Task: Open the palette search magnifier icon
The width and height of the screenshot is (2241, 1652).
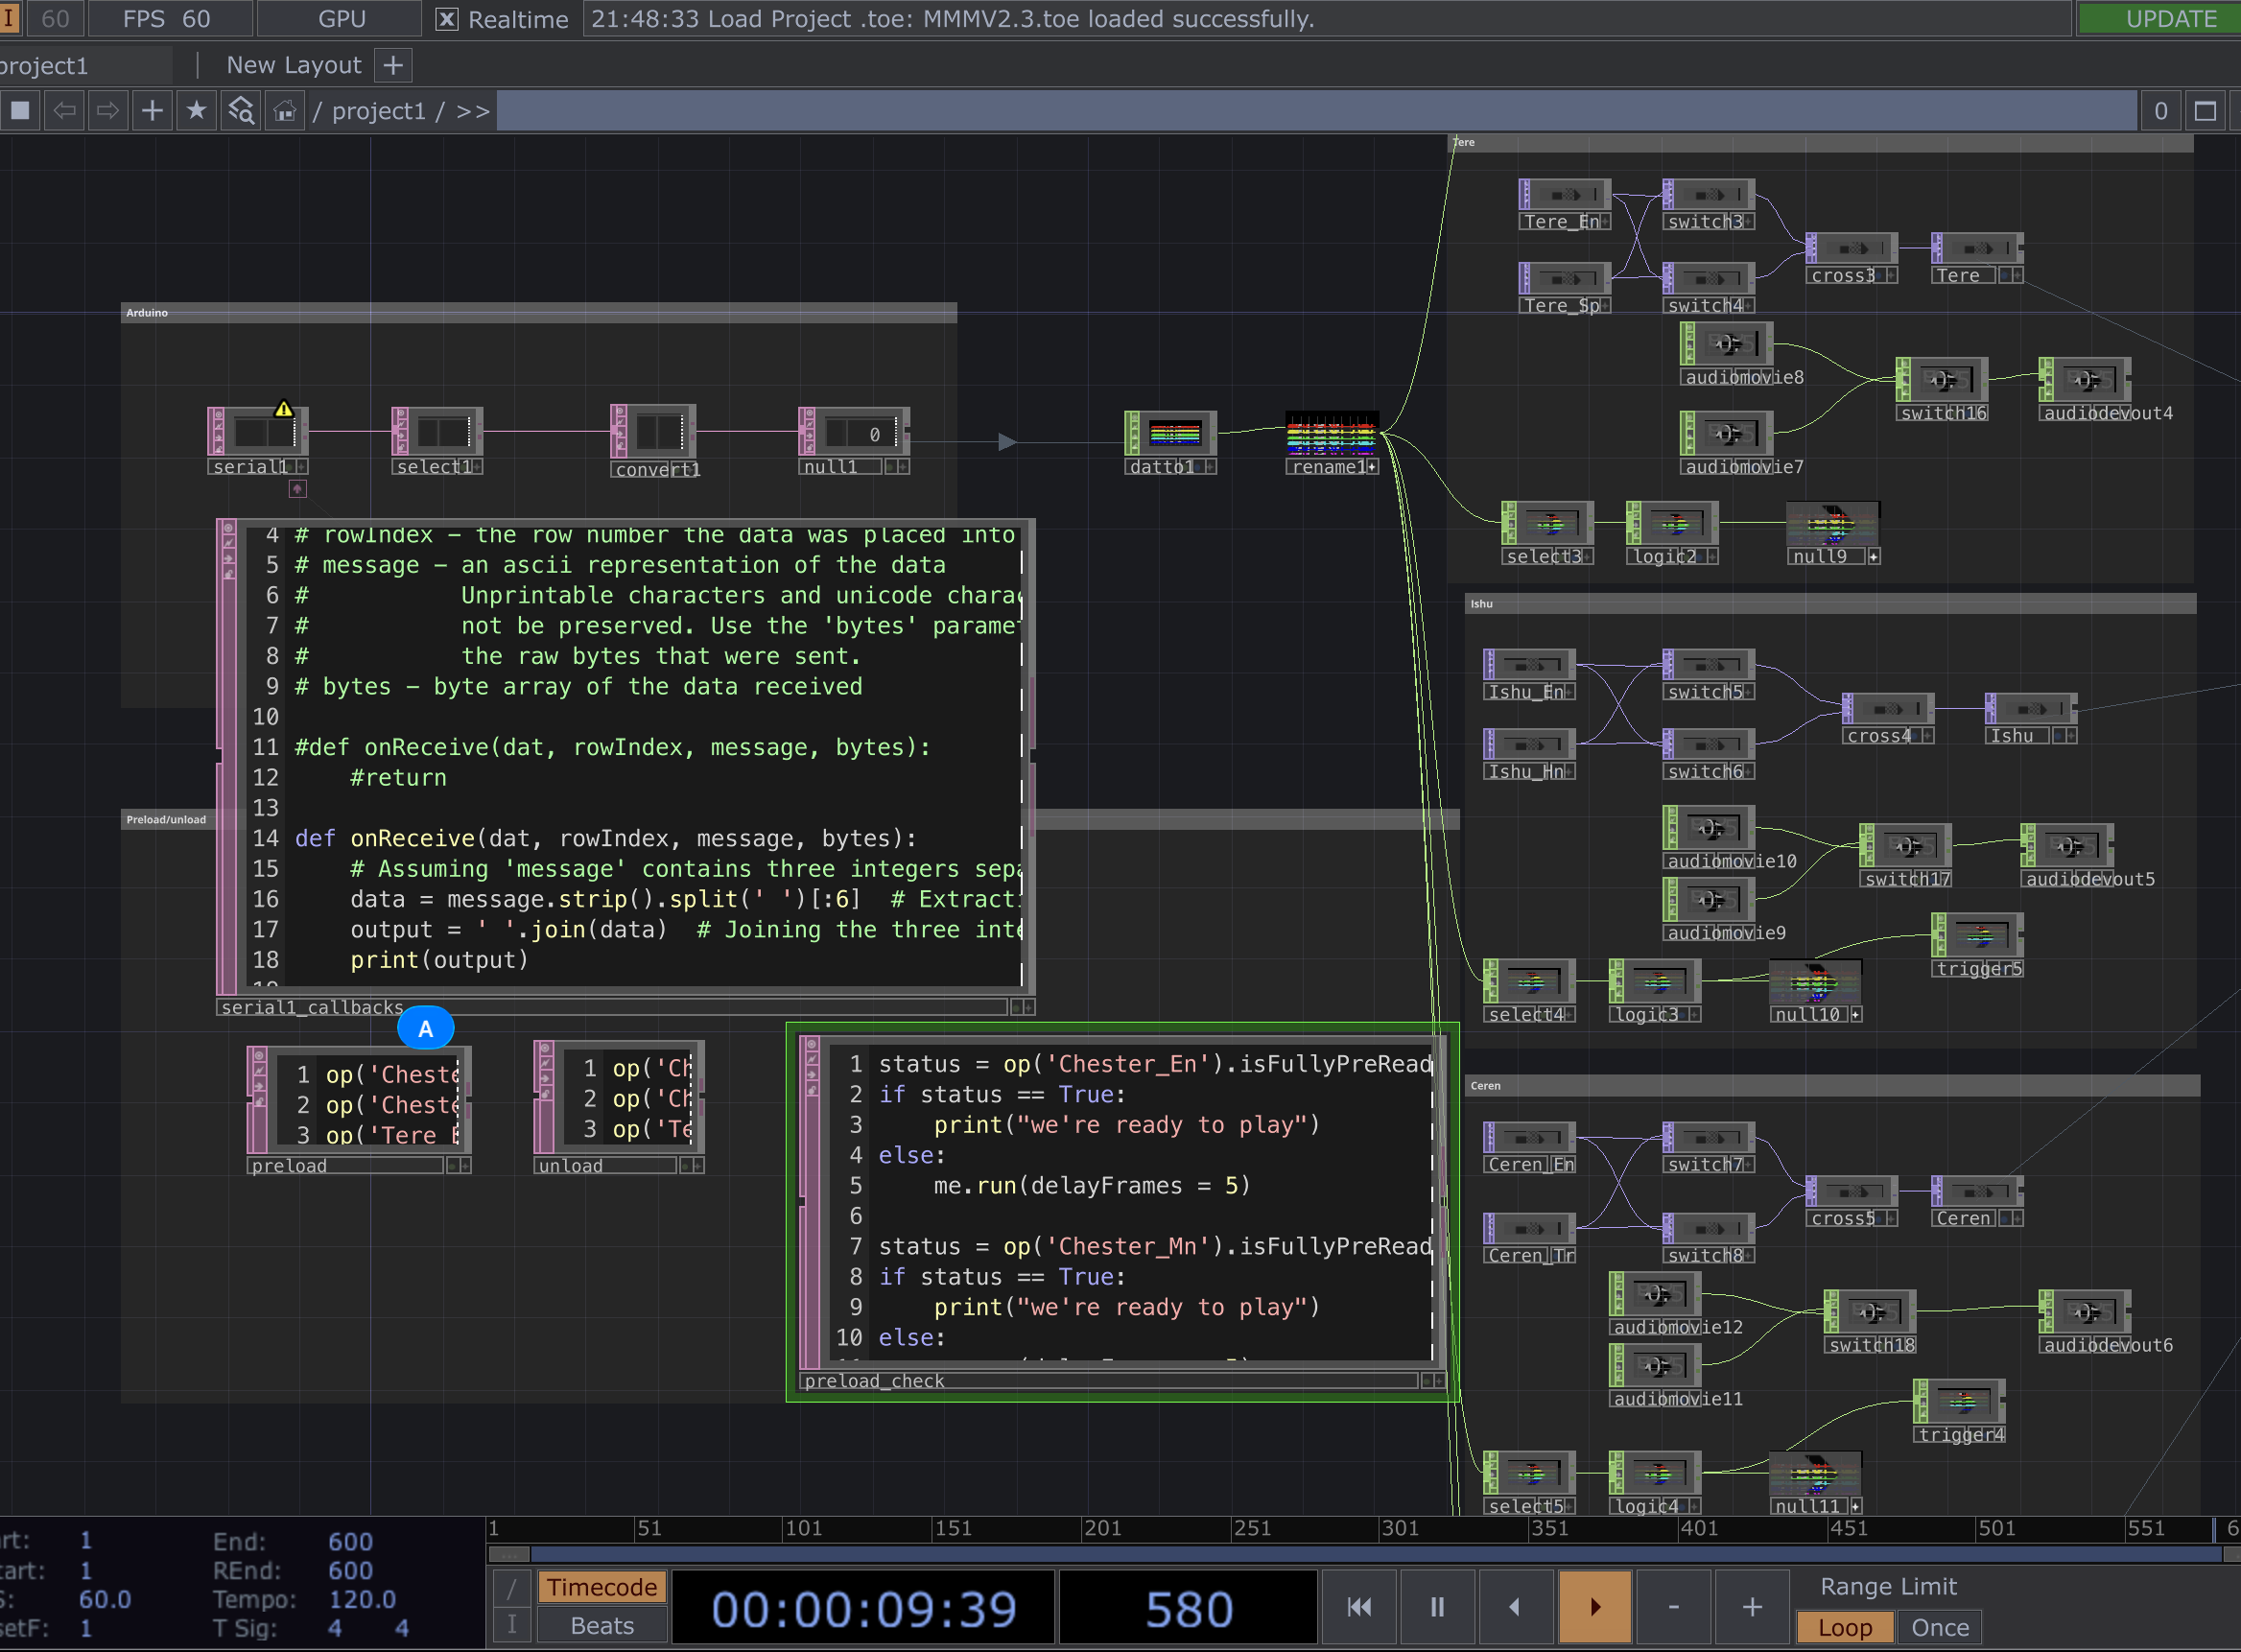Action: coord(240,110)
